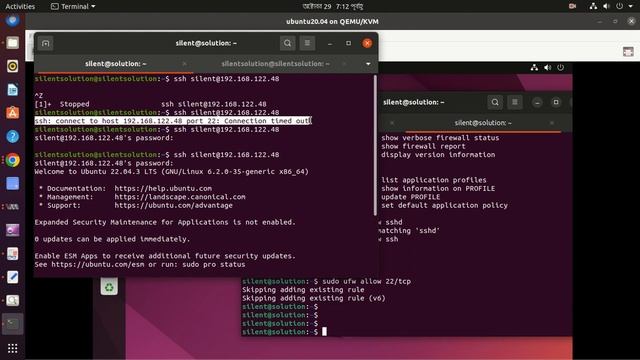
Task: Click 'set default application policy' text
Action: coord(444,205)
